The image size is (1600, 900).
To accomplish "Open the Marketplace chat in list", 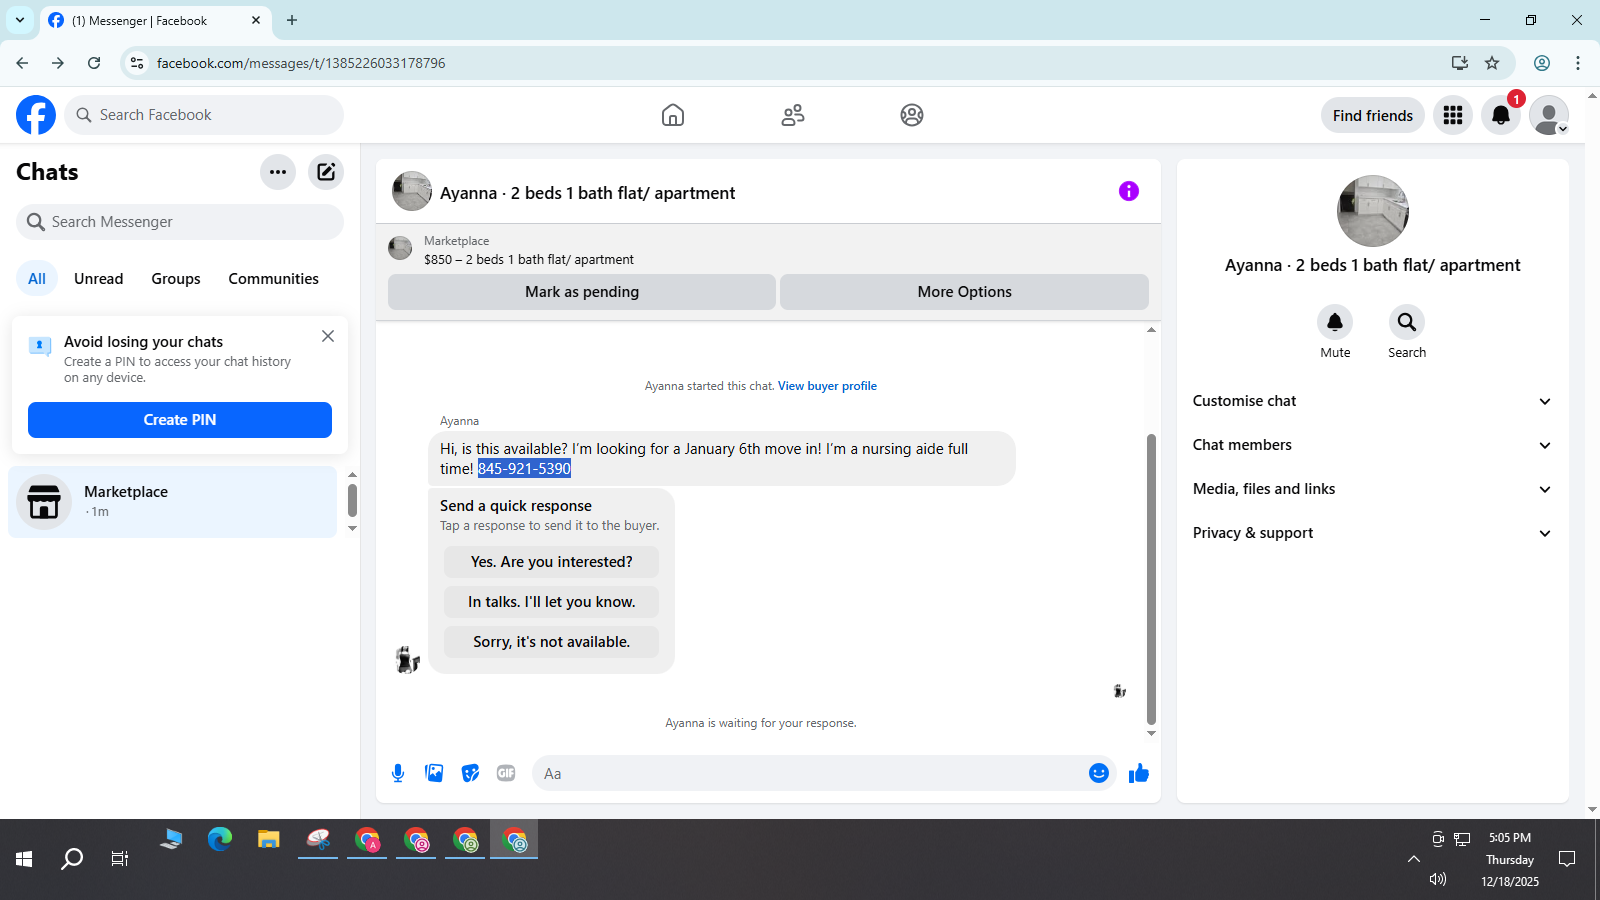I will click(173, 502).
